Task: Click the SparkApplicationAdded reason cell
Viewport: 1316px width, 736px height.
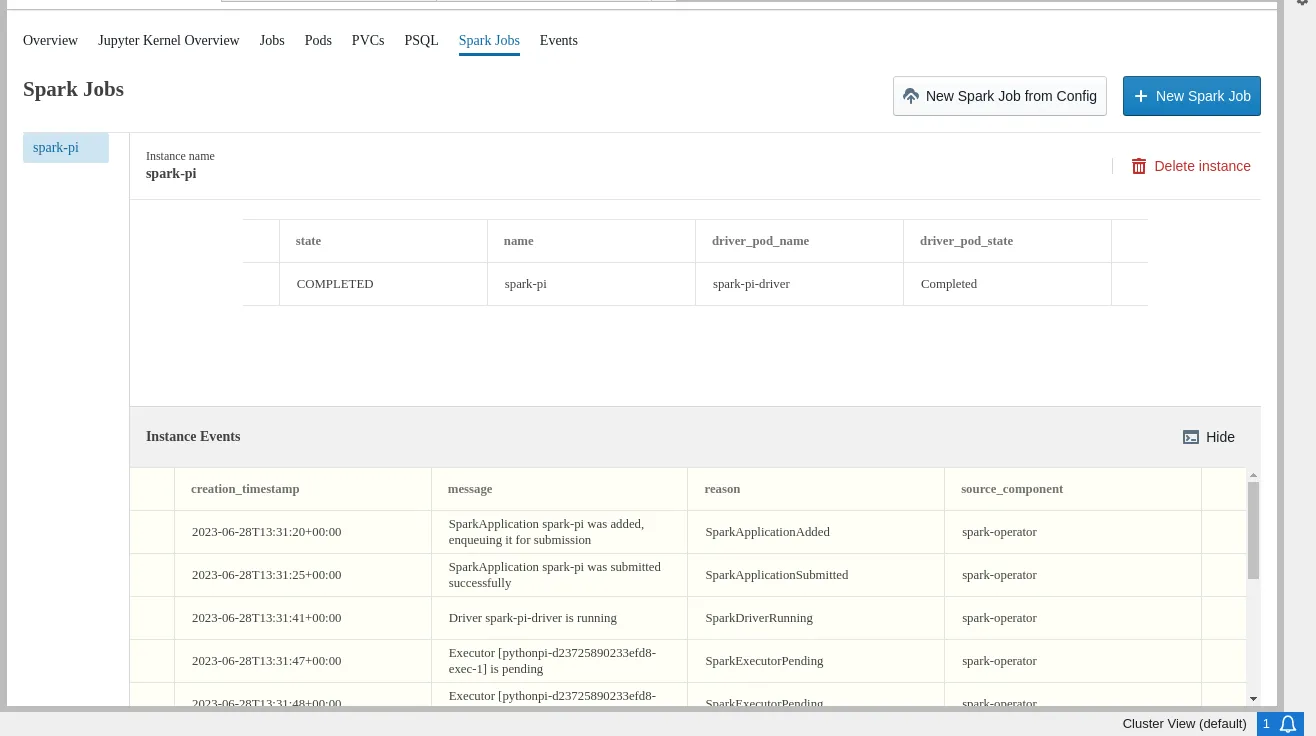Action: [x=817, y=532]
